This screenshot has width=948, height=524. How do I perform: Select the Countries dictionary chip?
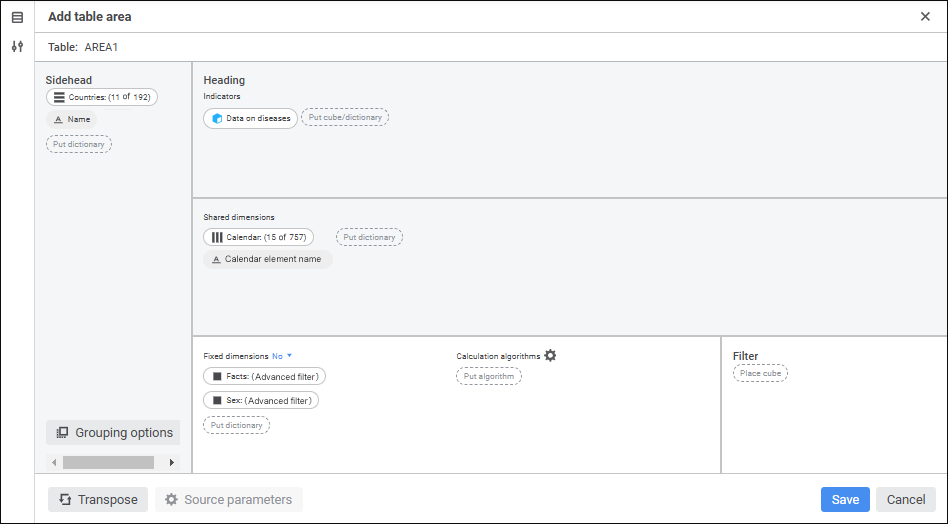click(x=102, y=97)
